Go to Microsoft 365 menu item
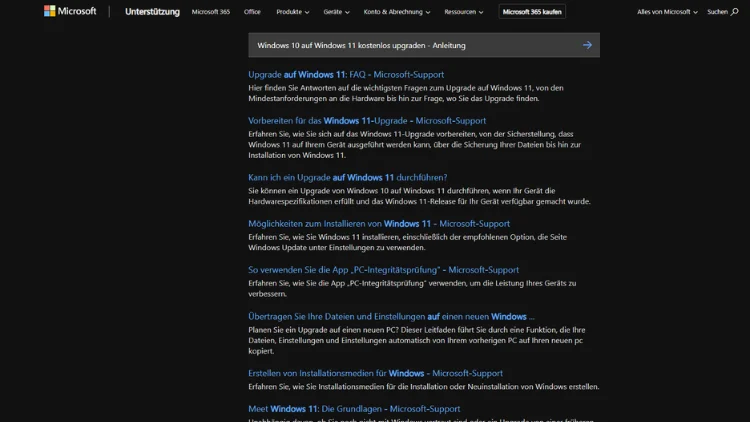The height and width of the screenshot is (422, 750). coord(210,11)
